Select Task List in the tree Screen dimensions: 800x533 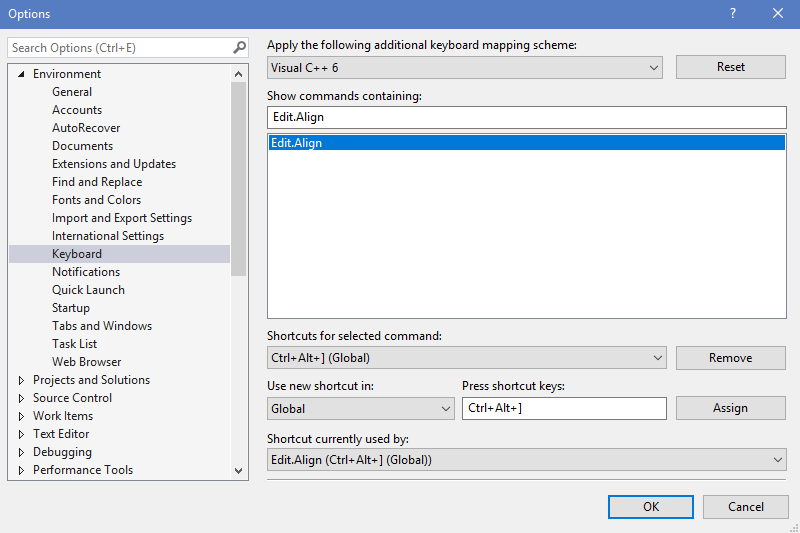pos(74,344)
